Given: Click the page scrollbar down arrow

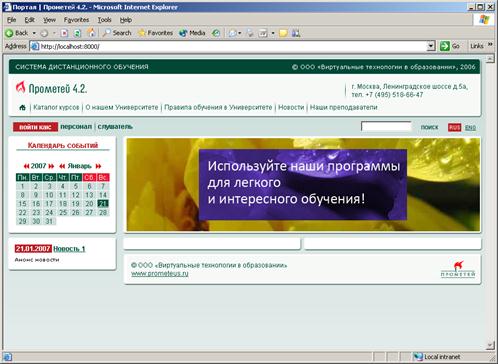Looking at the screenshot, I should (x=490, y=345).
